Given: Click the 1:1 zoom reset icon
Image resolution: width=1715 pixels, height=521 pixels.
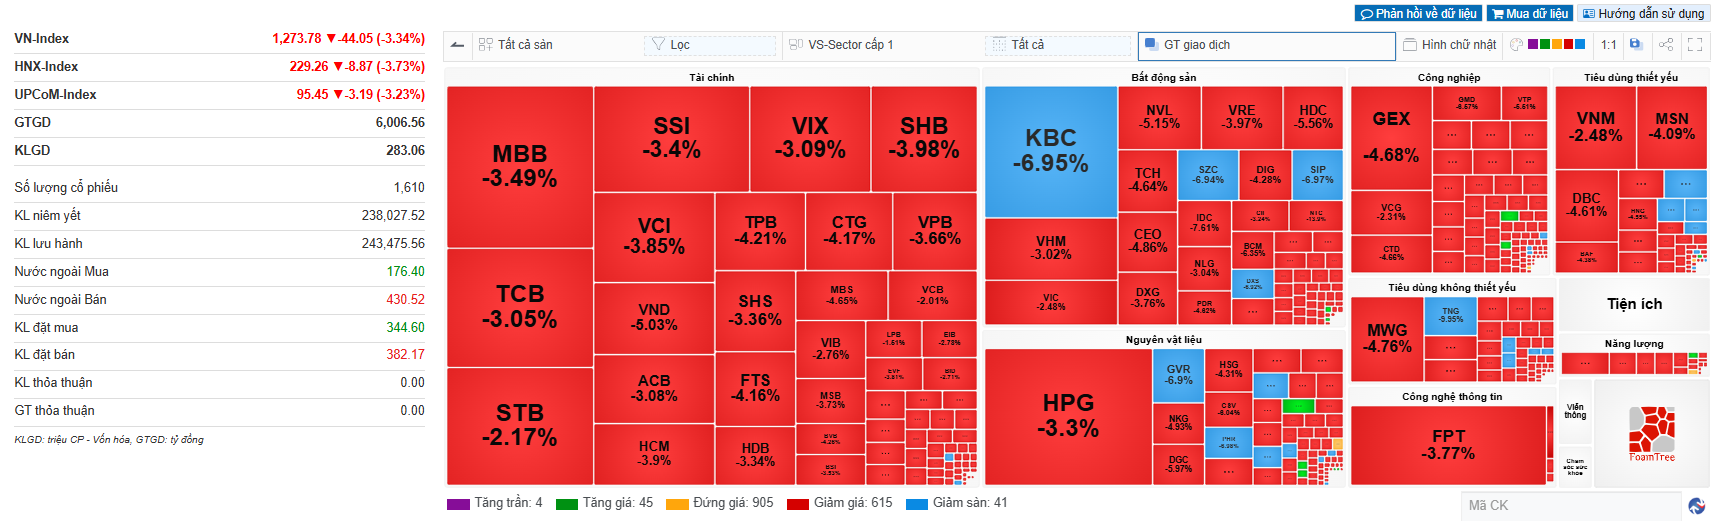Looking at the screenshot, I should coord(1608,44).
